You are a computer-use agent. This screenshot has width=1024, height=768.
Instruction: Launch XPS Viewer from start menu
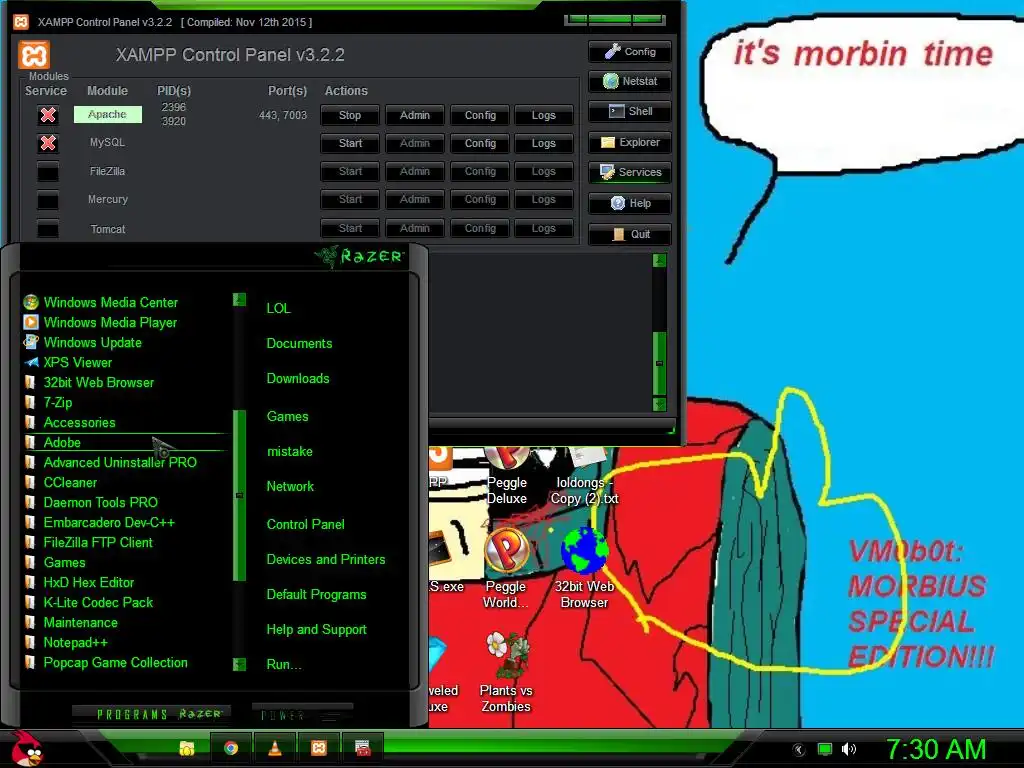pos(77,362)
